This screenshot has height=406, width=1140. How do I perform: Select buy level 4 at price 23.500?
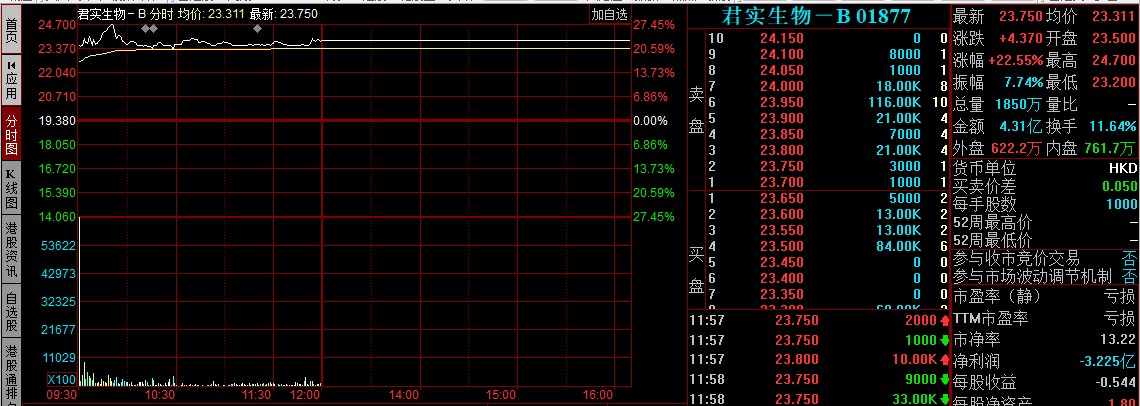[x=815, y=246]
